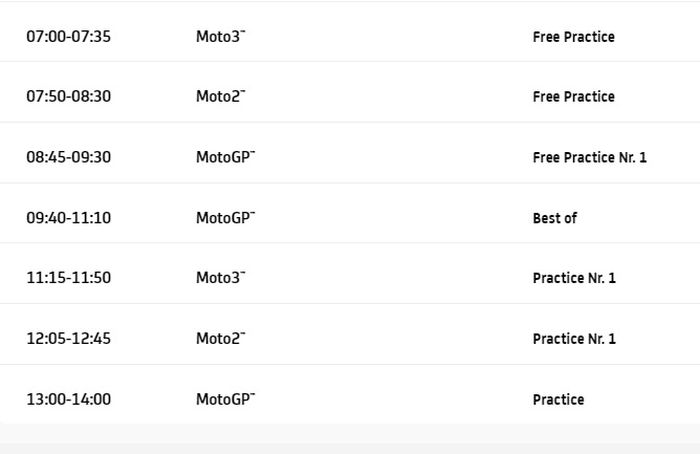Select MotoGP in the 09:40 row
The height and width of the screenshot is (454, 700).
pyautogui.click(x=225, y=218)
